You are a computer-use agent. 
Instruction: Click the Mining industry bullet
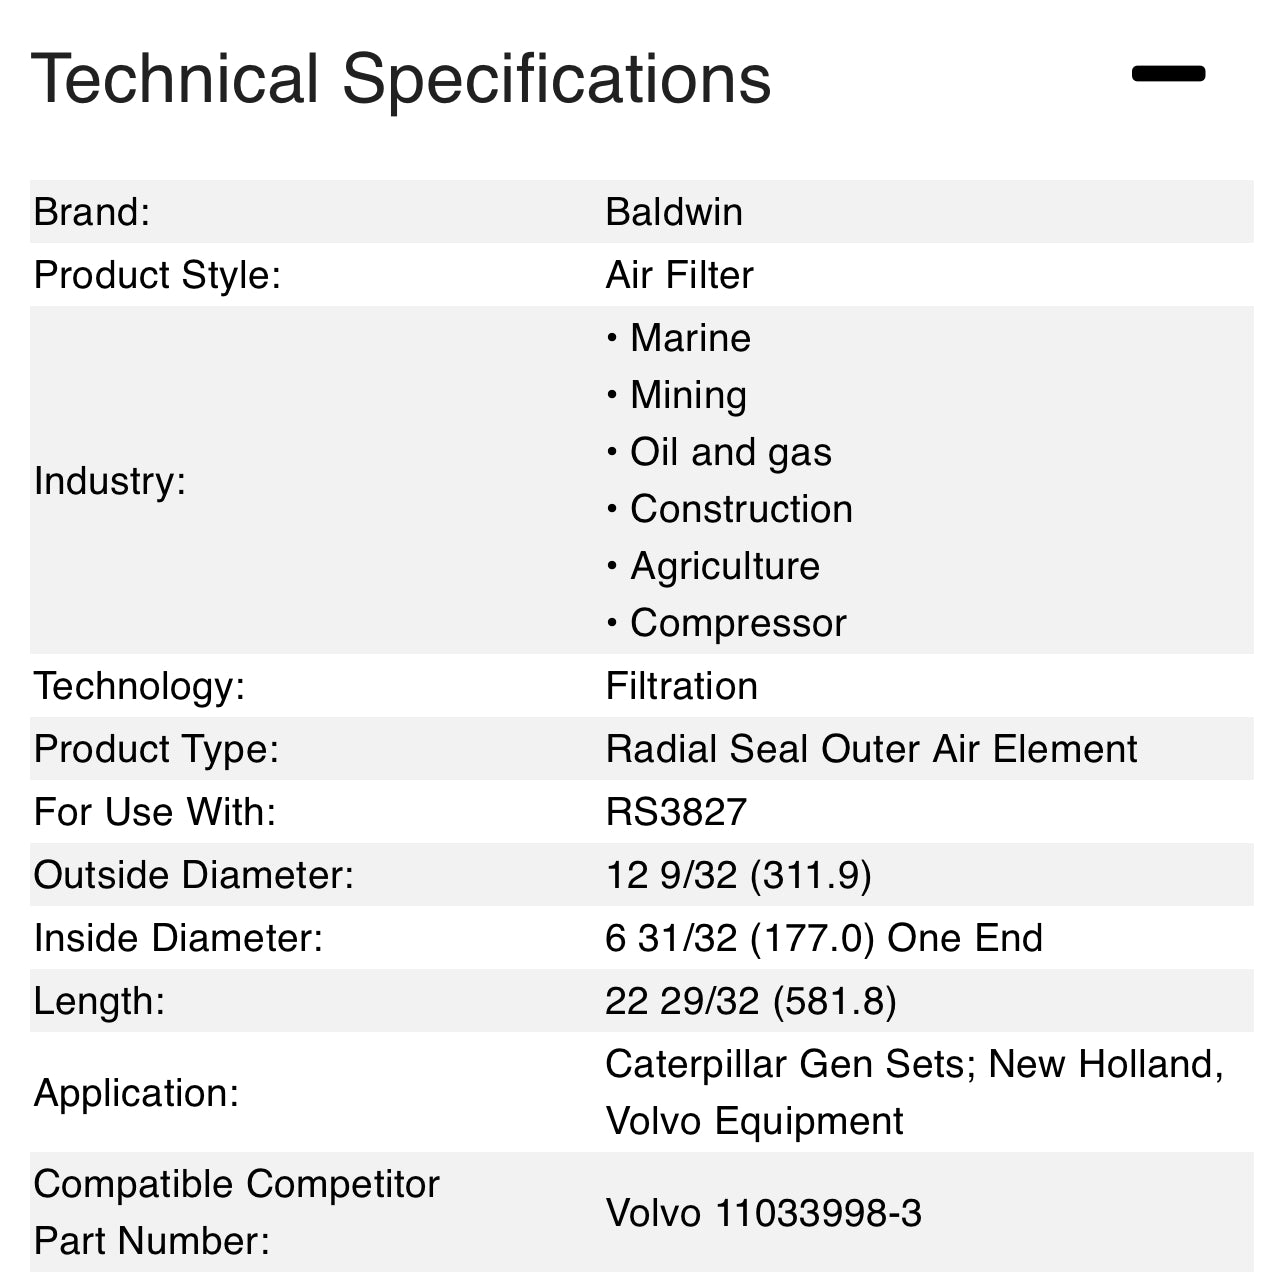click(x=688, y=395)
